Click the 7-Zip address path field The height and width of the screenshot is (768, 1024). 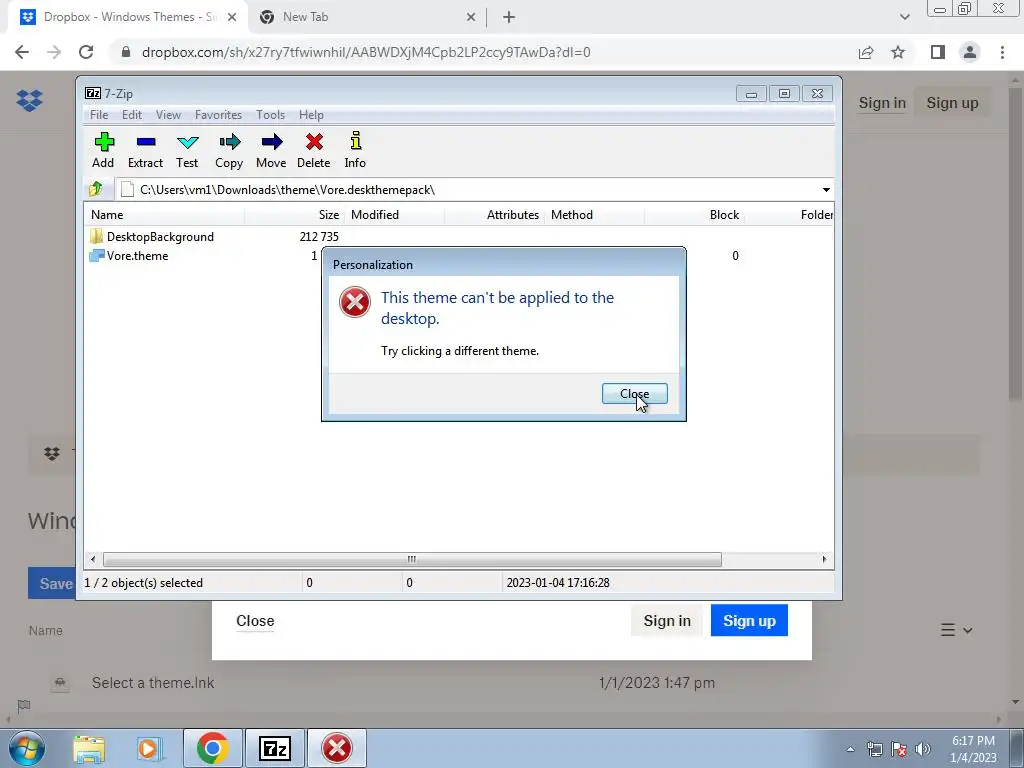tap(467, 189)
